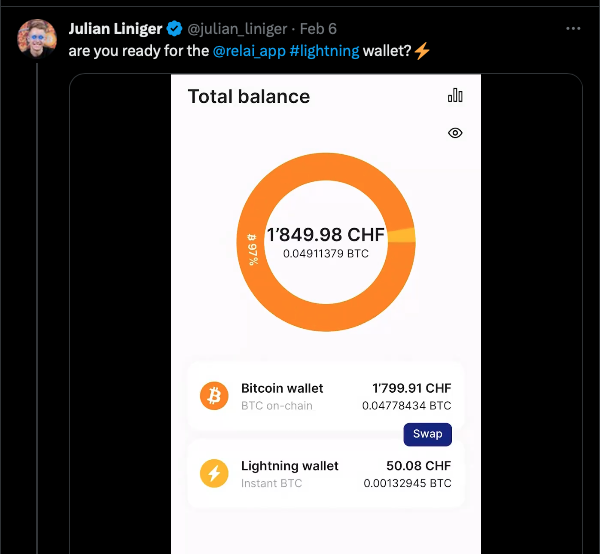Click the orange Bitcoin wallet icon
This screenshot has width=600, height=554.
tap(214, 396)
